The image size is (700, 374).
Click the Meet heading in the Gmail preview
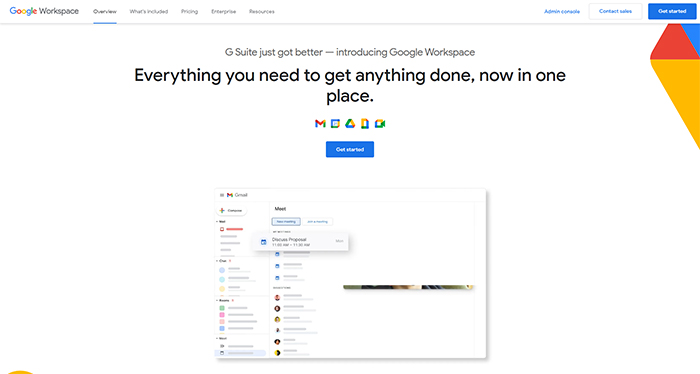point(280,208)
